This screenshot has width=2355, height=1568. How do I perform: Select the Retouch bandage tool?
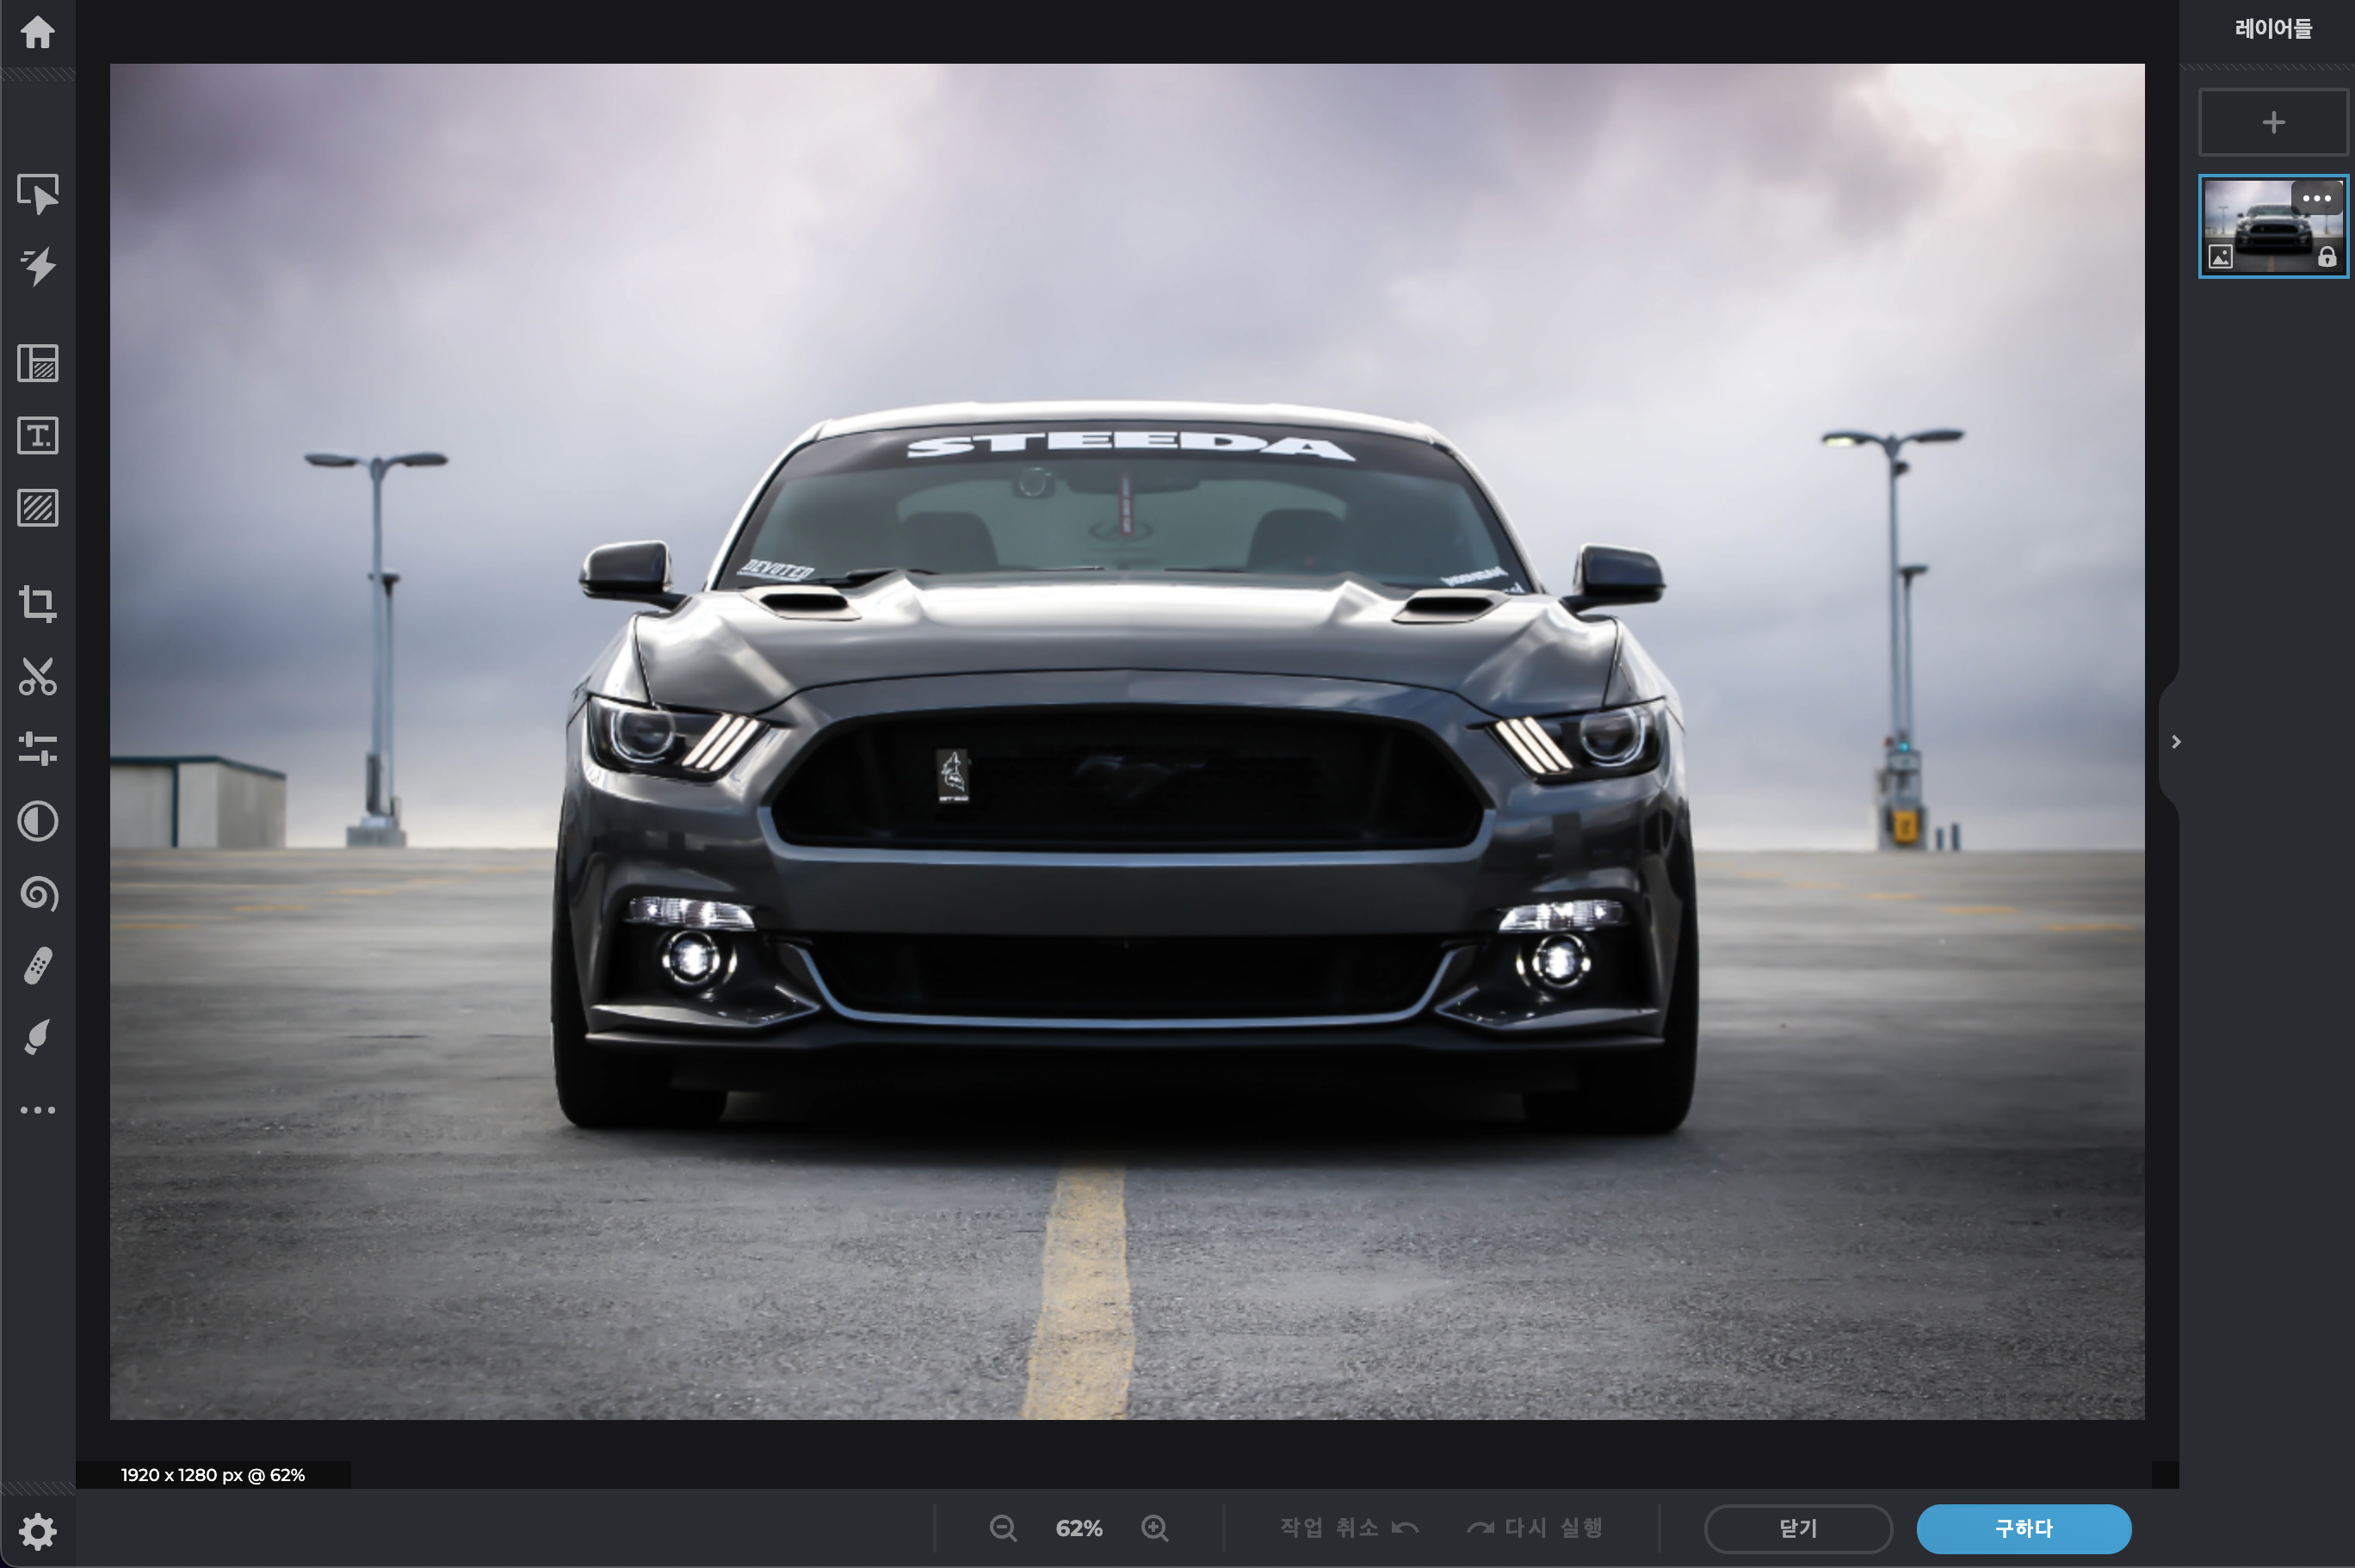[x=38, y=966]
